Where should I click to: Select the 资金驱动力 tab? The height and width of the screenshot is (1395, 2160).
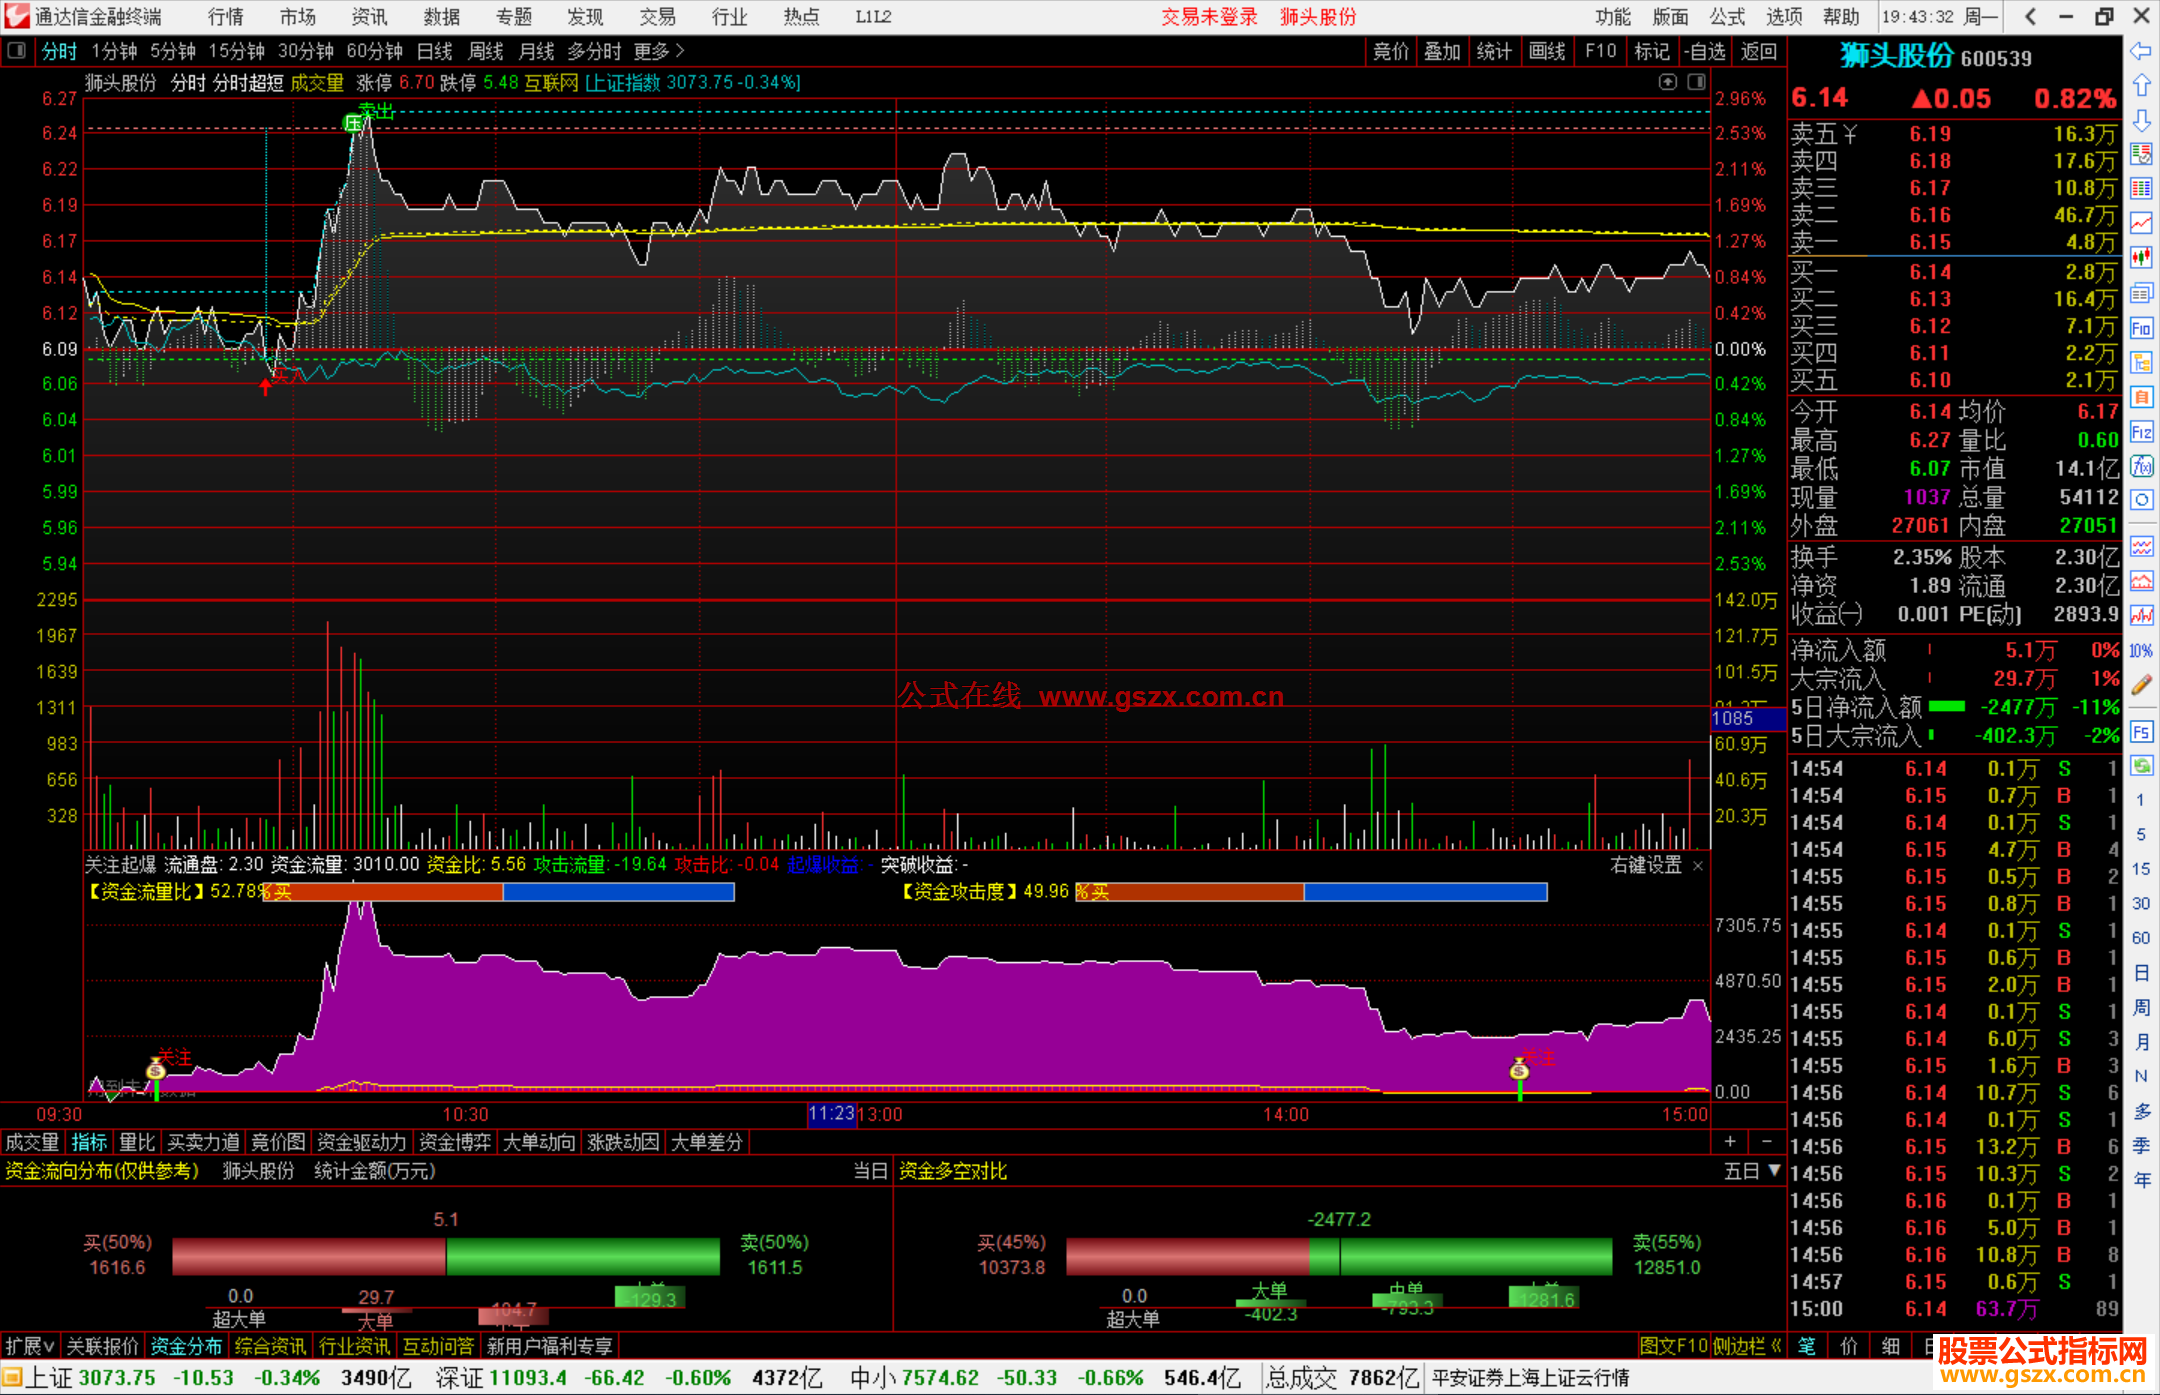coord(362,1142)
